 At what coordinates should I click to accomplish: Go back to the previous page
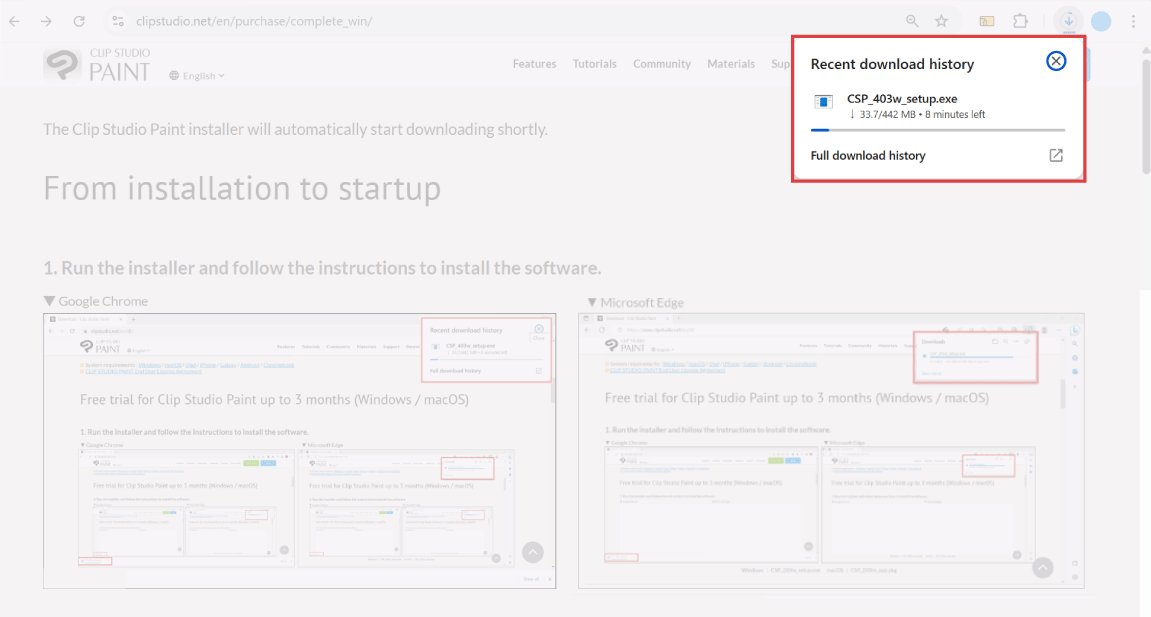pos(14,21)
